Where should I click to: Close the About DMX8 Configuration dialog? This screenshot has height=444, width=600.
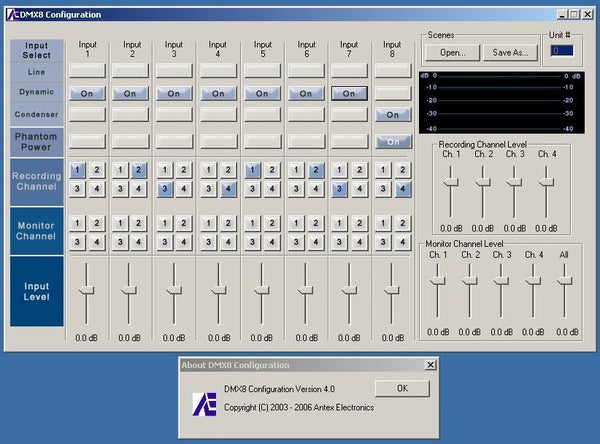430,366
